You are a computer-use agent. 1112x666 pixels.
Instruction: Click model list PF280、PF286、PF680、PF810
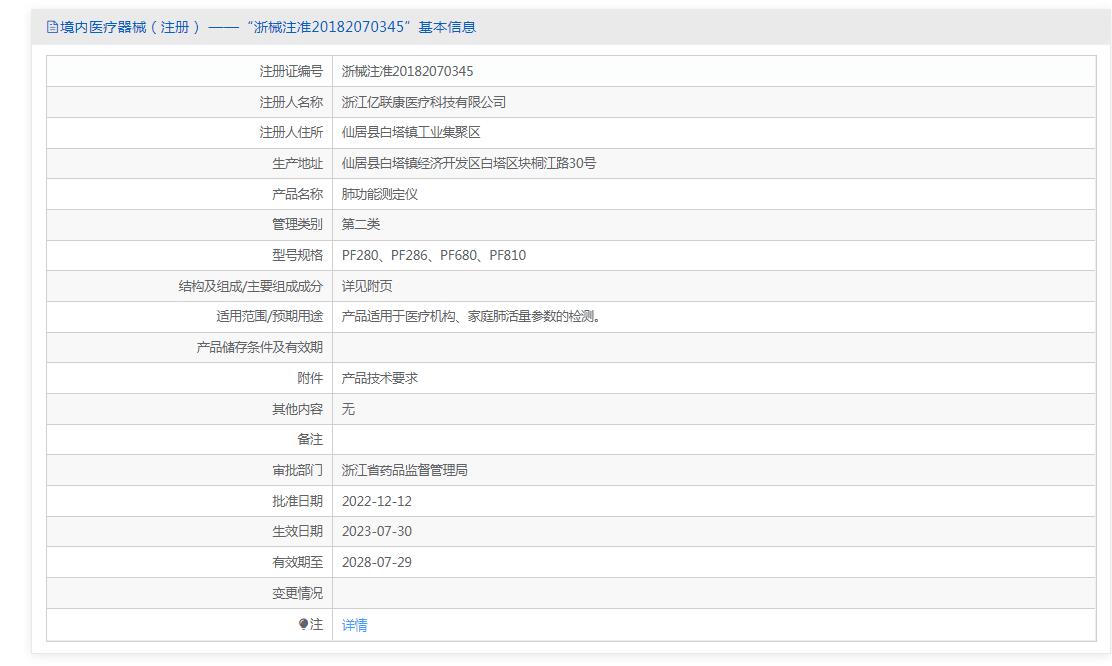pyautogui.click(x=434, y=255)
